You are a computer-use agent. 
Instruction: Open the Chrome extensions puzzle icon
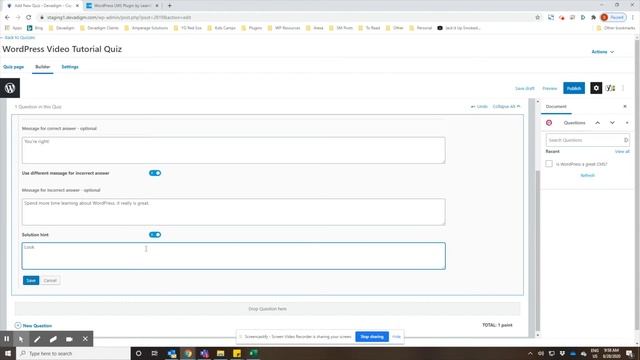tap(593, 18)
